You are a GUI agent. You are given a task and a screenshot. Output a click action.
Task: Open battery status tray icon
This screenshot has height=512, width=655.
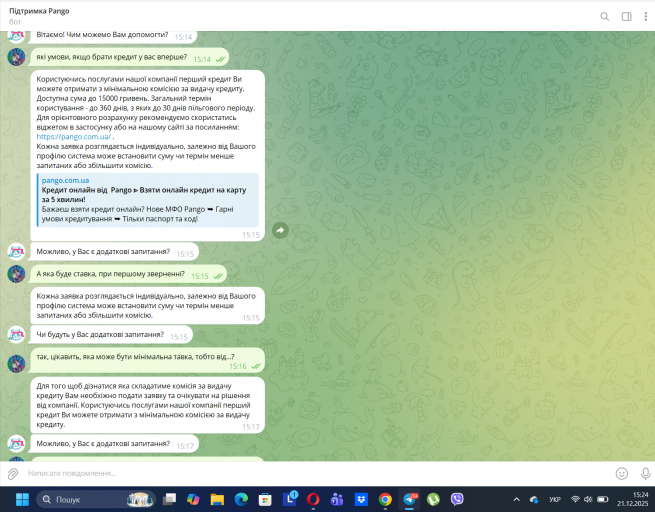tap(602, 499)
